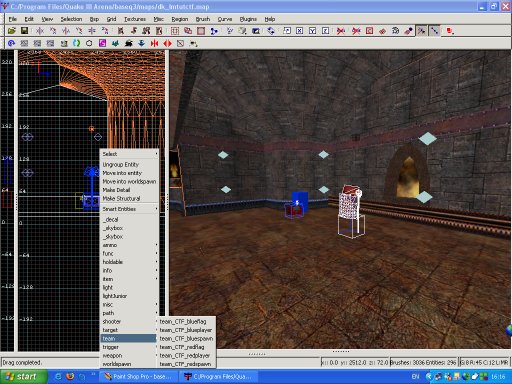Image resolution: width=512 pixels, height=384 pixels.
Task: Open the Curve menu
Action: [225, 19]
